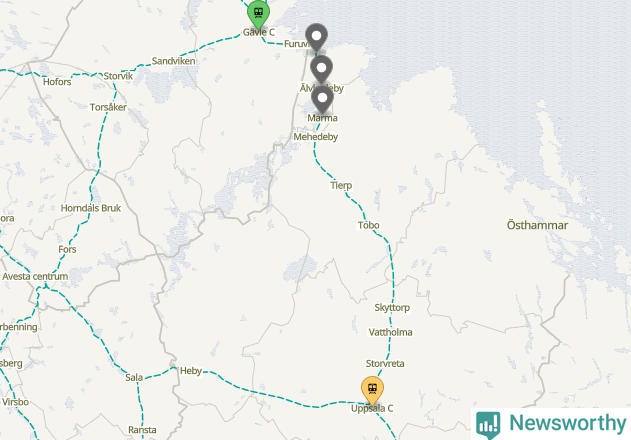The width and height of the screenshot is (631, 440).
Task: Click the Östhammar town label
Action: (537, 225)
